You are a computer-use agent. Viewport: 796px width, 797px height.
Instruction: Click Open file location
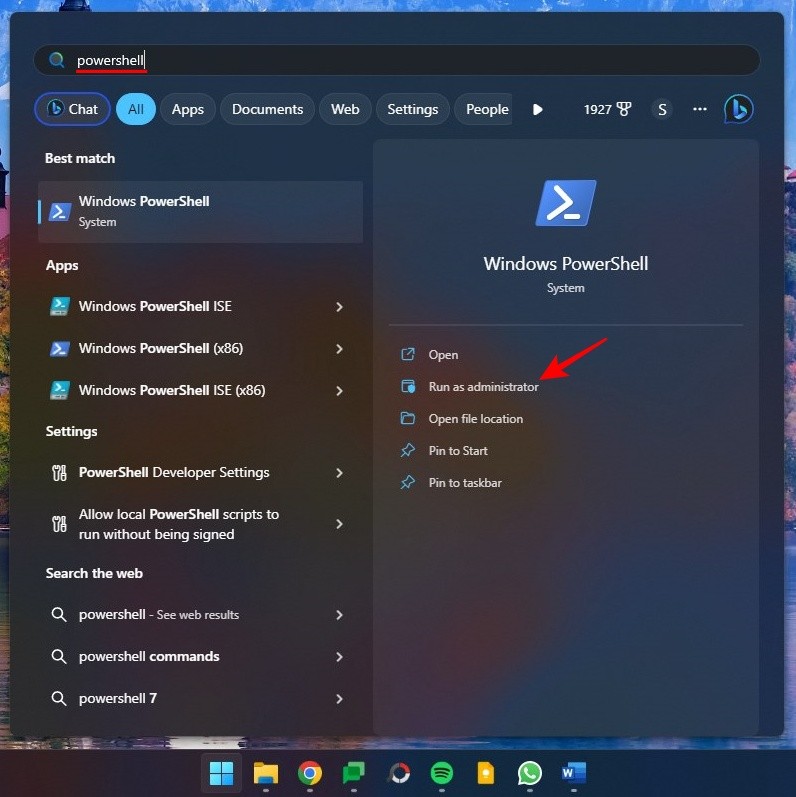click(475, 419)
